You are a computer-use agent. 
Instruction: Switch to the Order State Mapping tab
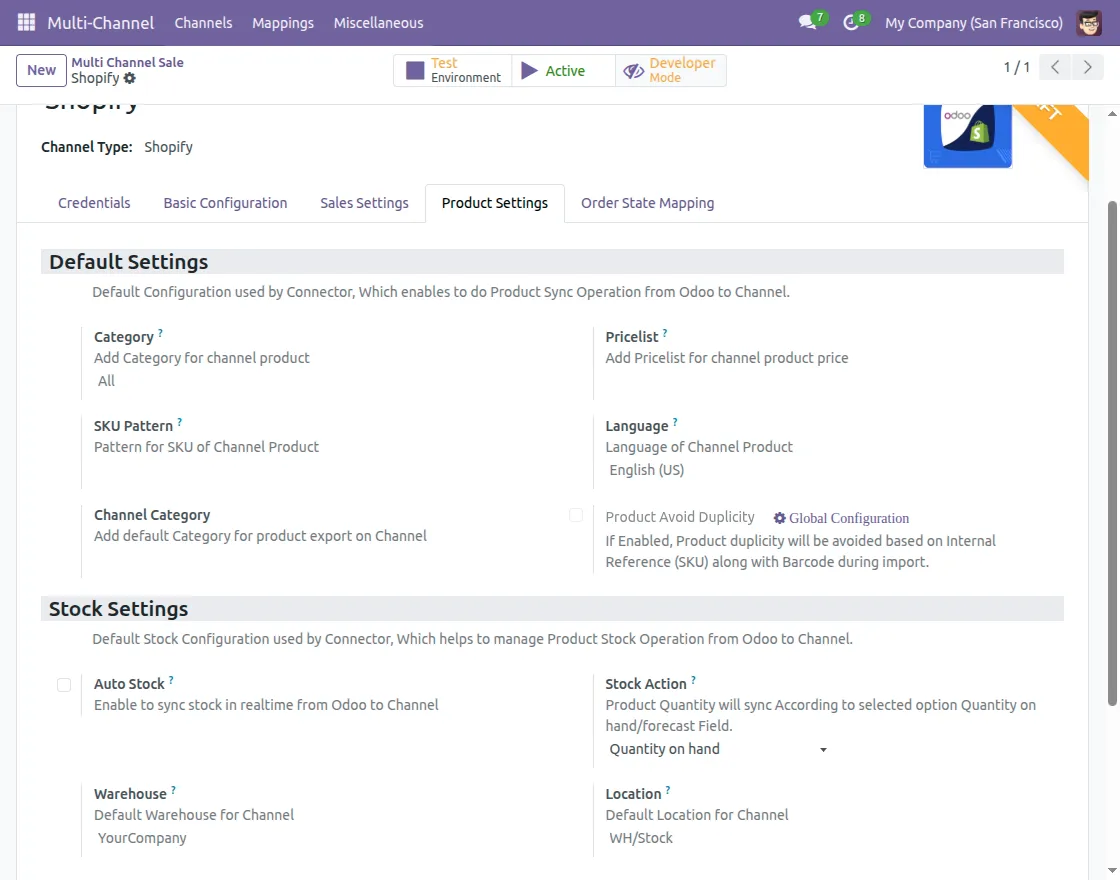pos(647,203)
